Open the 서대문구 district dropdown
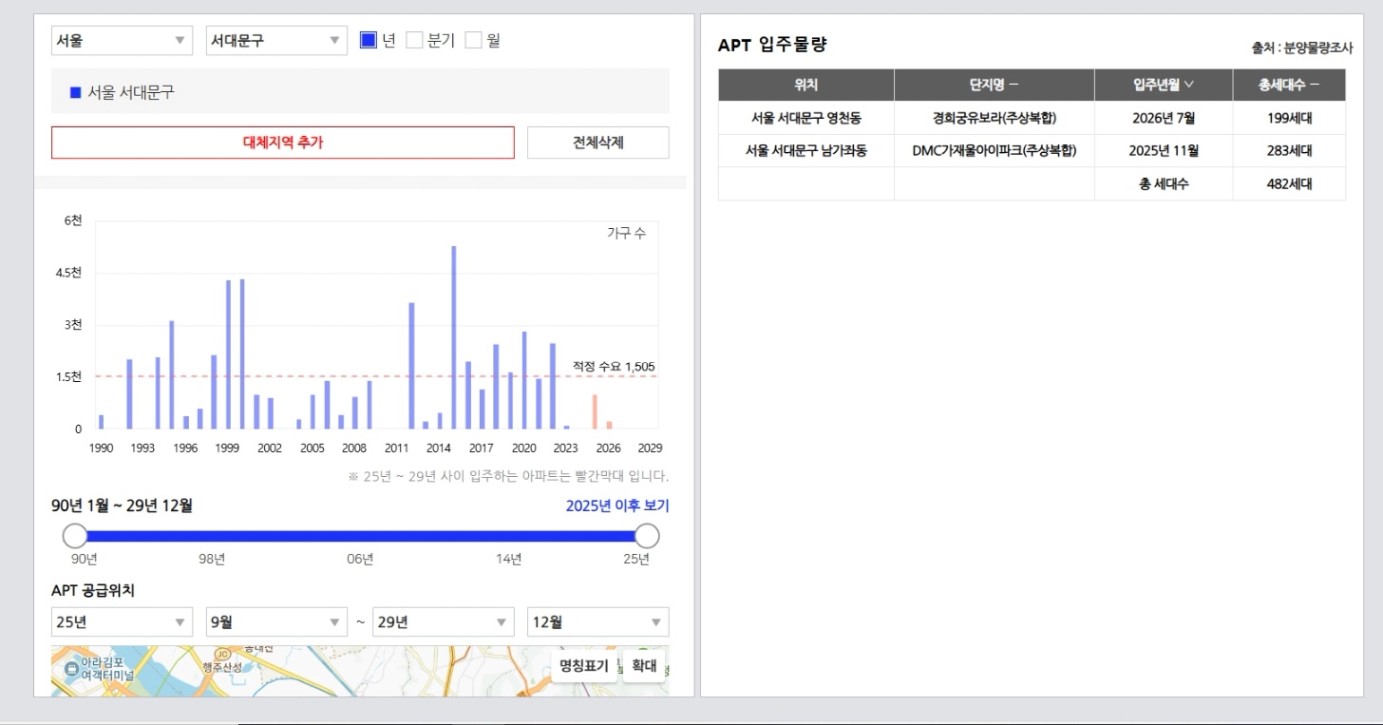The height and width of the screenshot is (725, 1383). (277, 41)
